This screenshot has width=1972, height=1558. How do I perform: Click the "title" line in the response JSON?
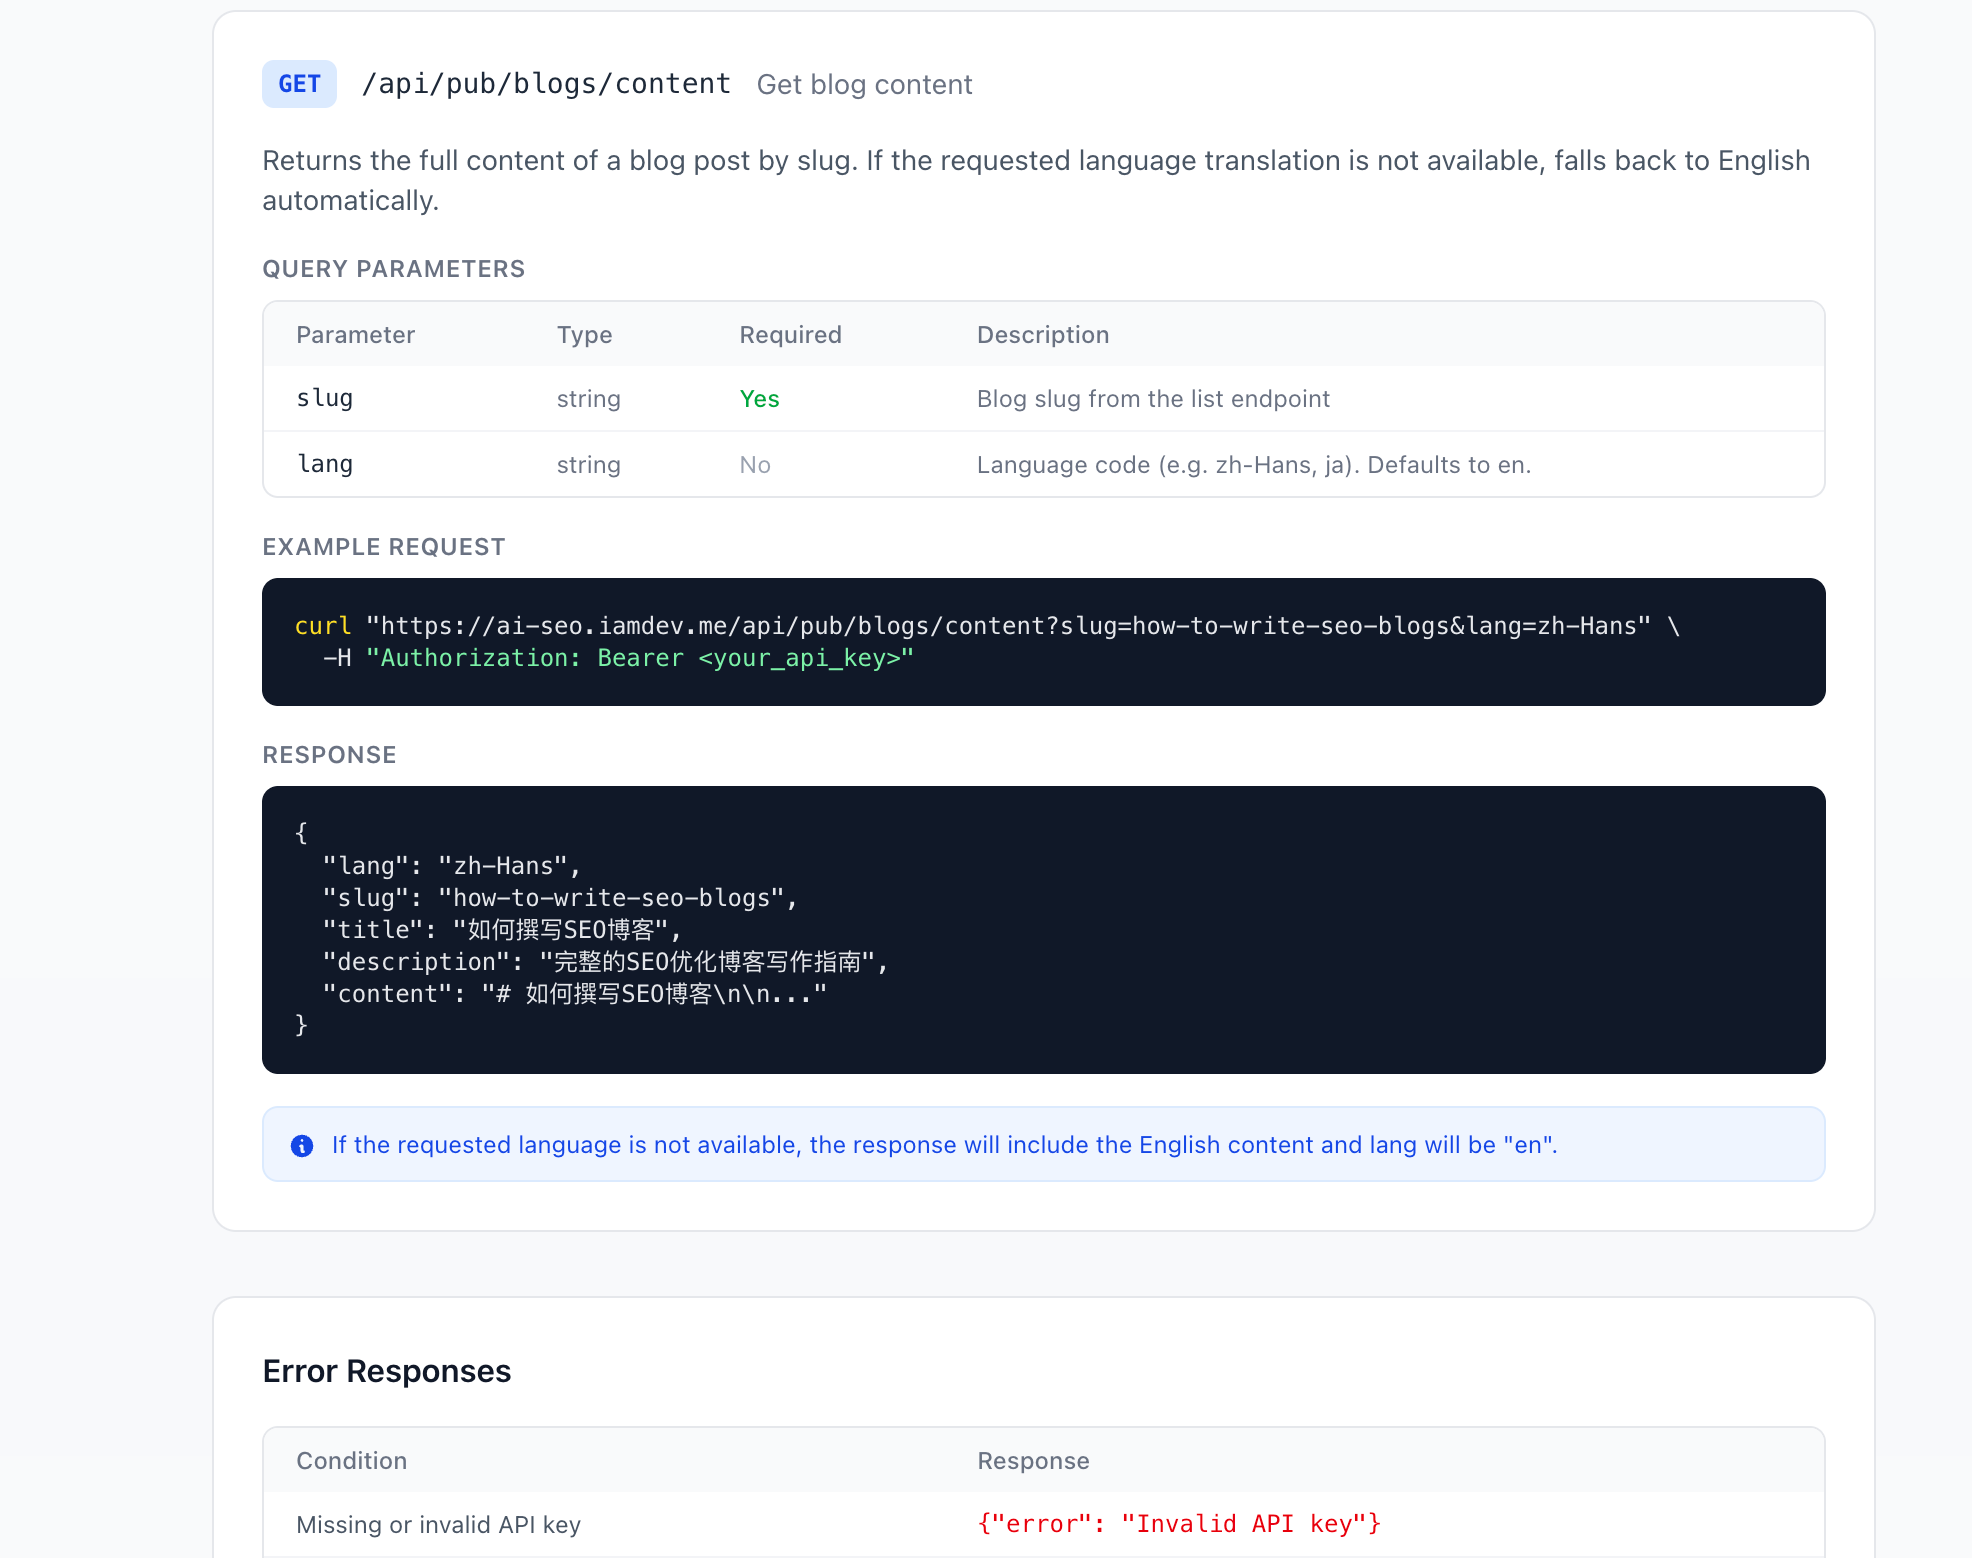(501, 930)
